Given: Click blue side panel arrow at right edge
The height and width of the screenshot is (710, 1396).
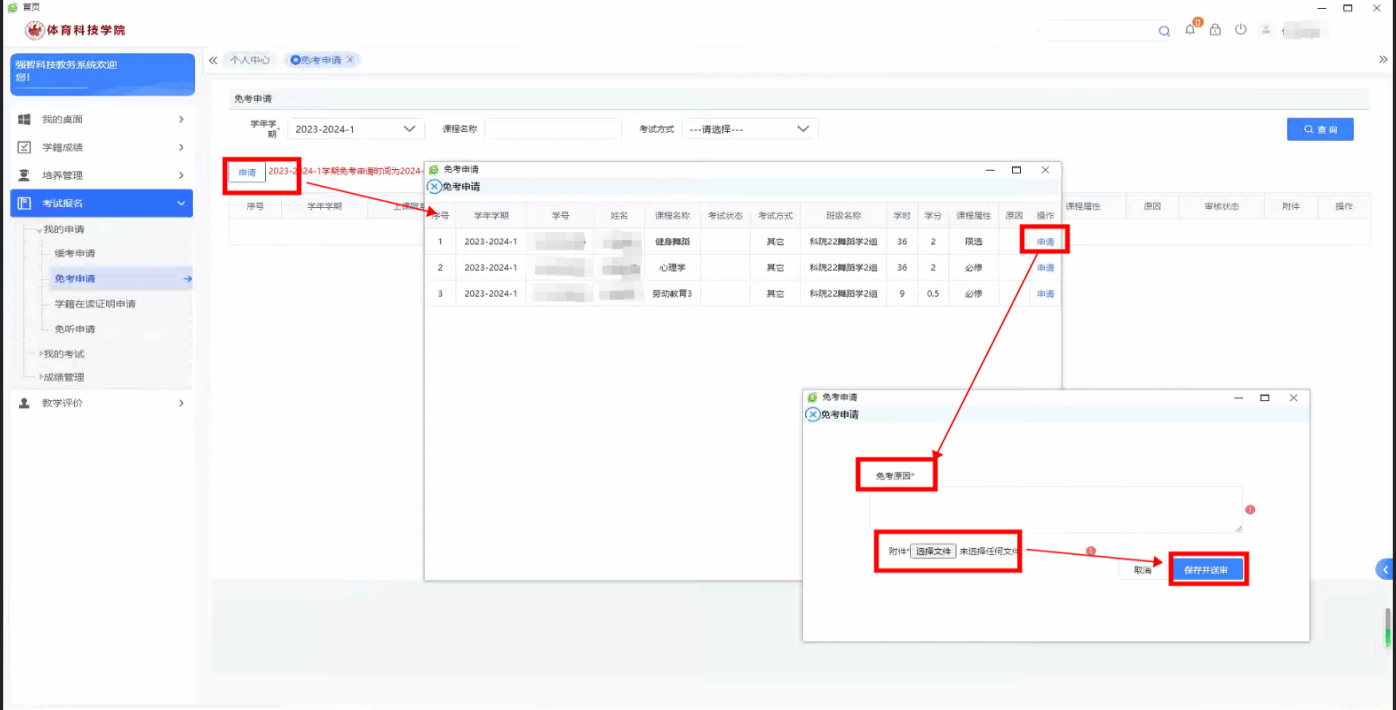Looking at the screenshot, I should click(x=1385, y=569).
